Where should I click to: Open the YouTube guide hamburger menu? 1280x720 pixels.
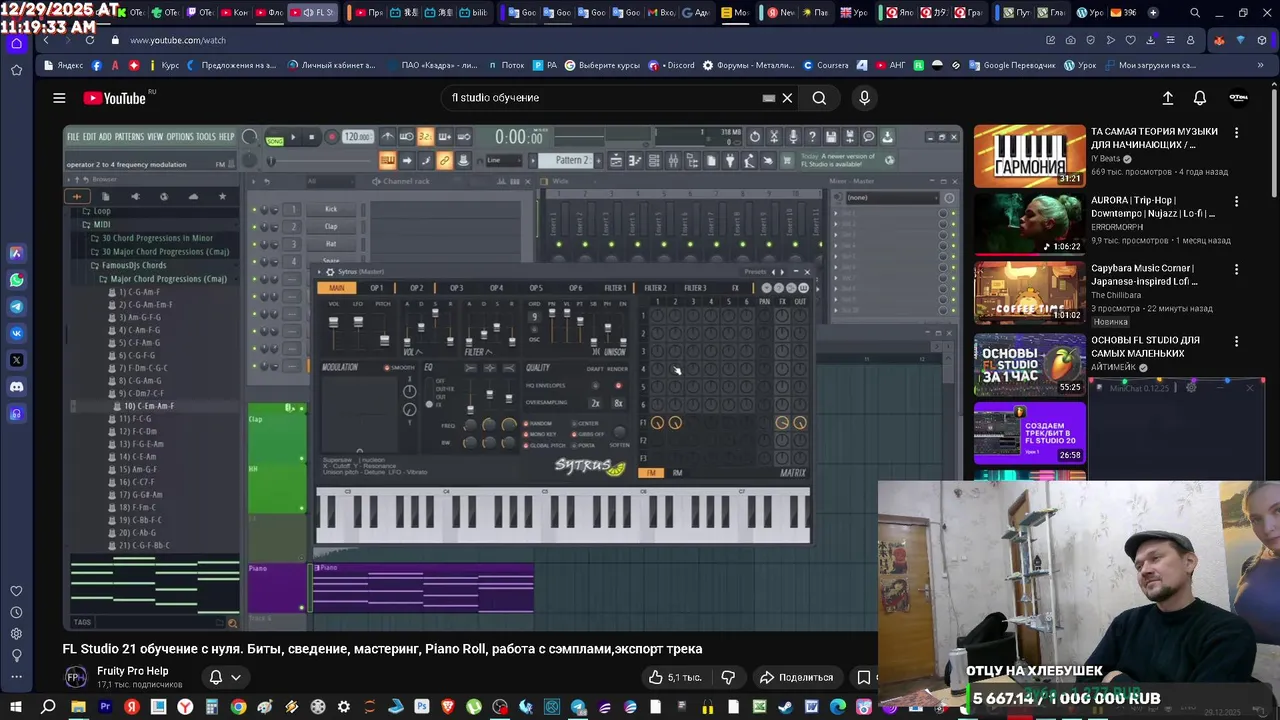pos(59,98)
